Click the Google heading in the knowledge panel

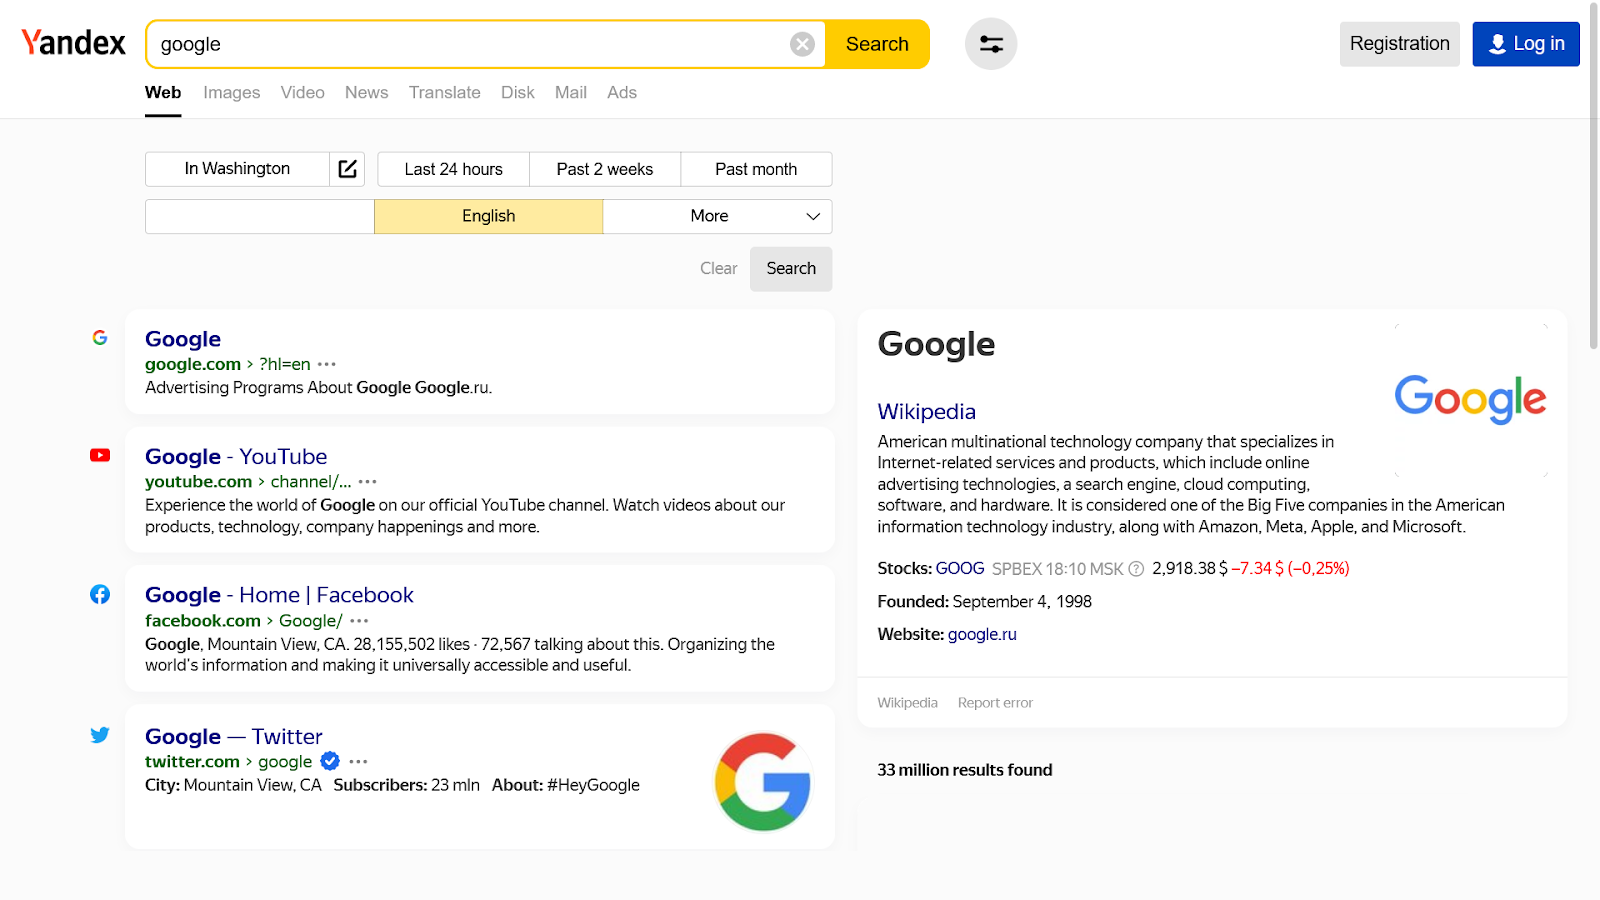[937, 344]
